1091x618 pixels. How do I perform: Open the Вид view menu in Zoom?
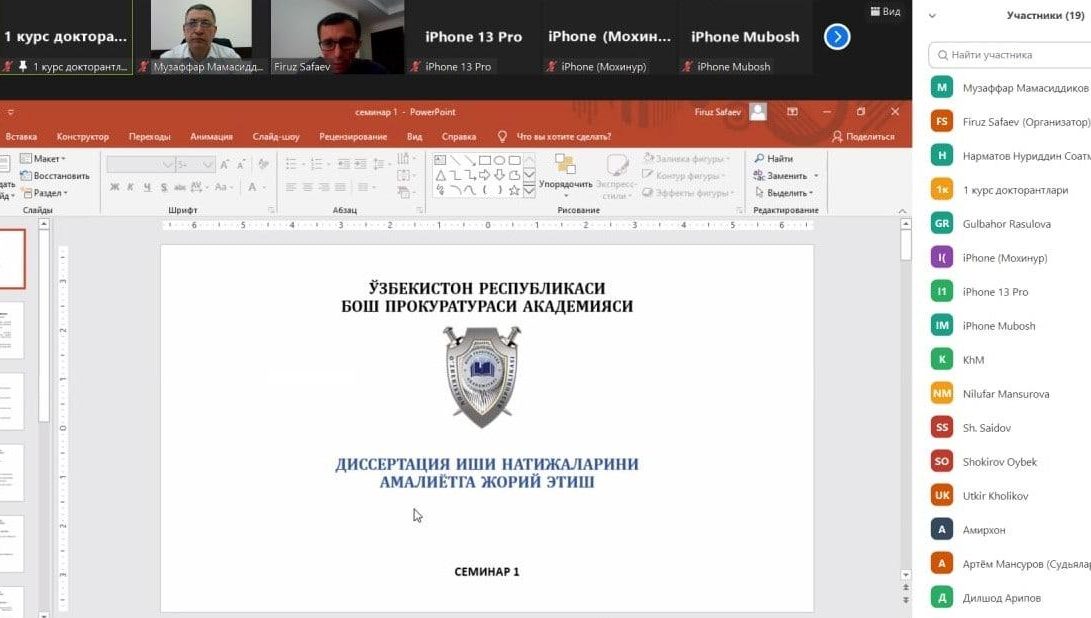[x=885, y=11]
